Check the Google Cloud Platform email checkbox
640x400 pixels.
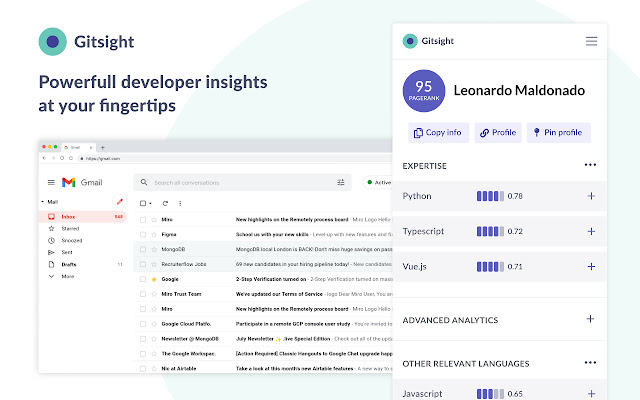click(x=143, y=324)
